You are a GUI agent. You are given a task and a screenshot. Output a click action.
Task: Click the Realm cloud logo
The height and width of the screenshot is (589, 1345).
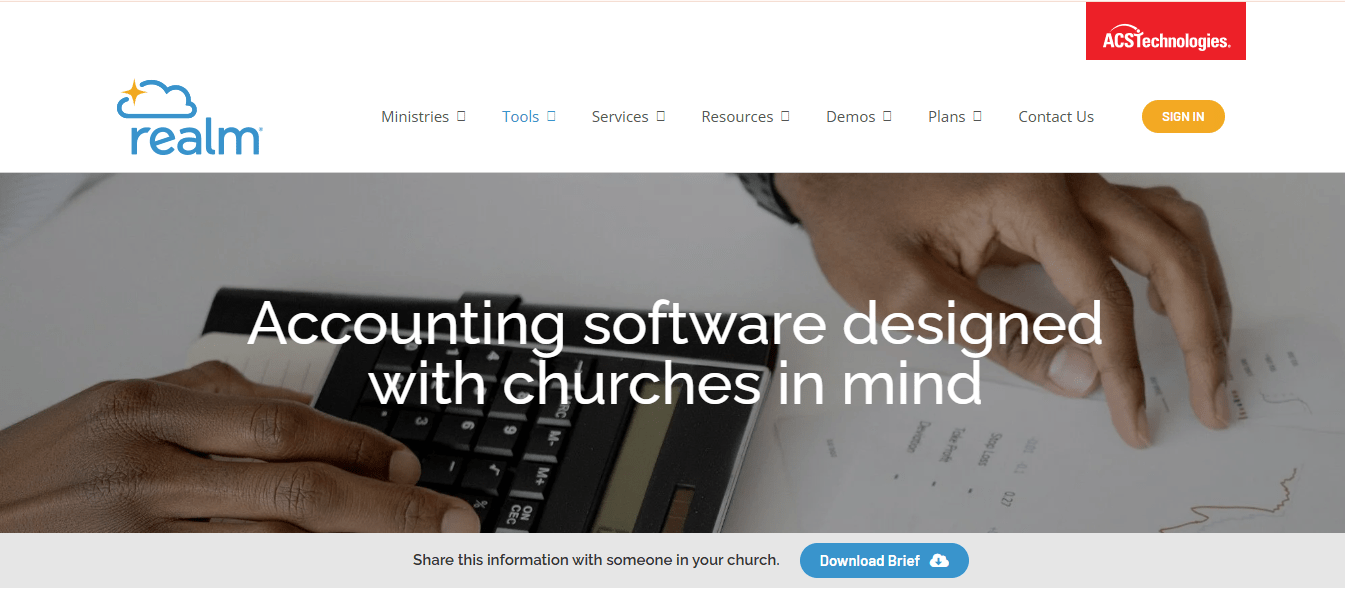(190, 117)
